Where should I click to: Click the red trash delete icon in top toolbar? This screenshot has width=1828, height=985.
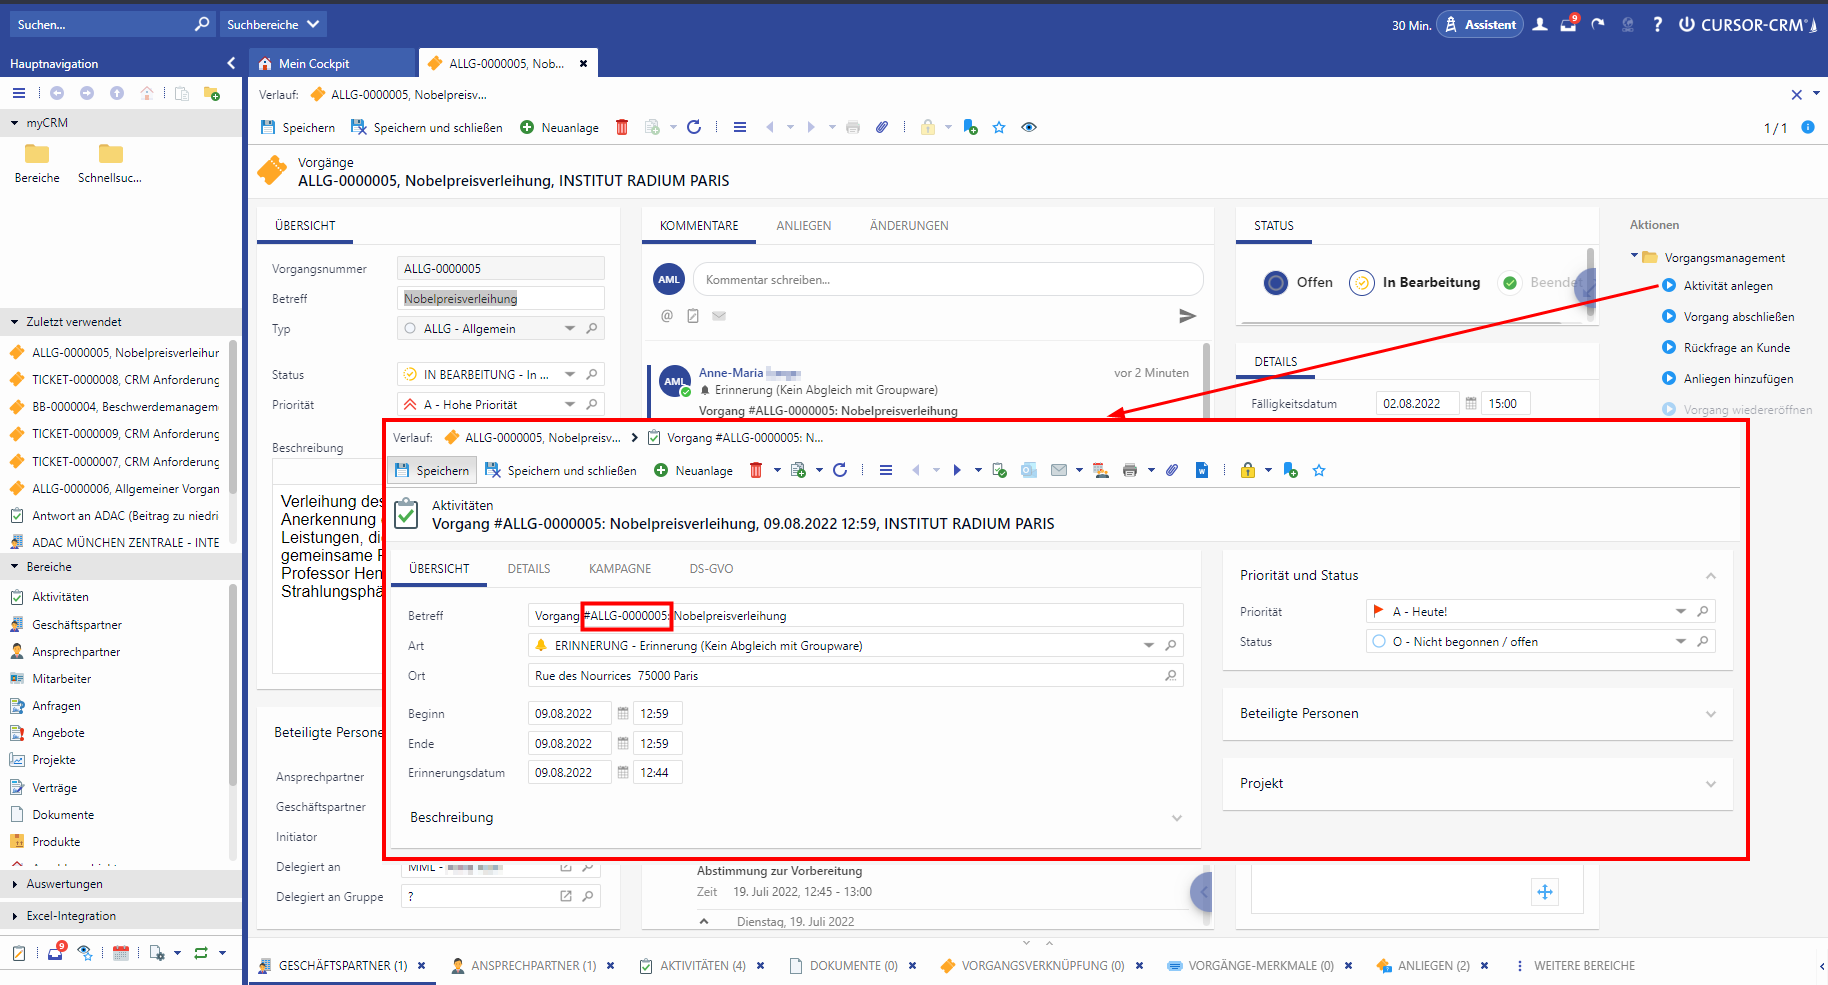pyautogui.click(x=622, y=127)
